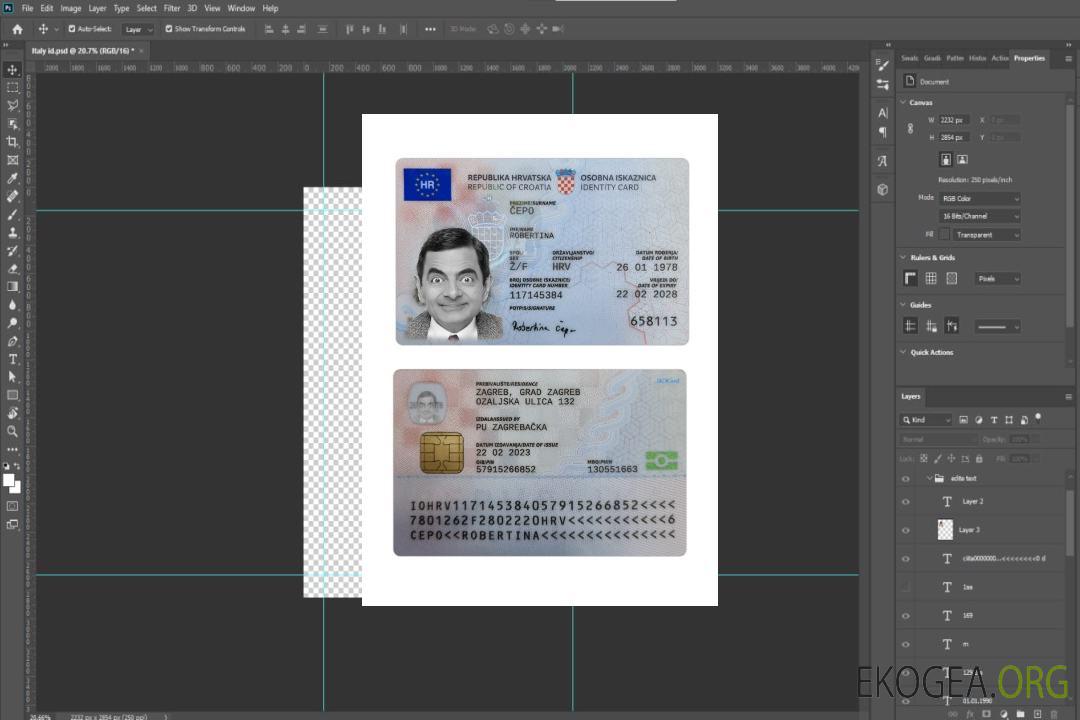Select the Path Selection tool
The image size is (1080, 720).
[12, 377]
